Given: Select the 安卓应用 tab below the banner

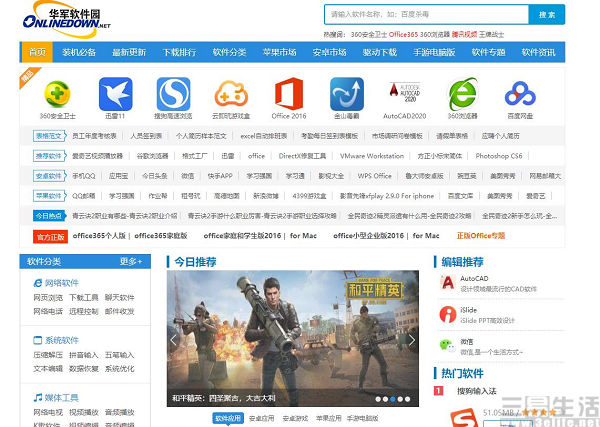Looking at the screenshot, I should (261, 419).
